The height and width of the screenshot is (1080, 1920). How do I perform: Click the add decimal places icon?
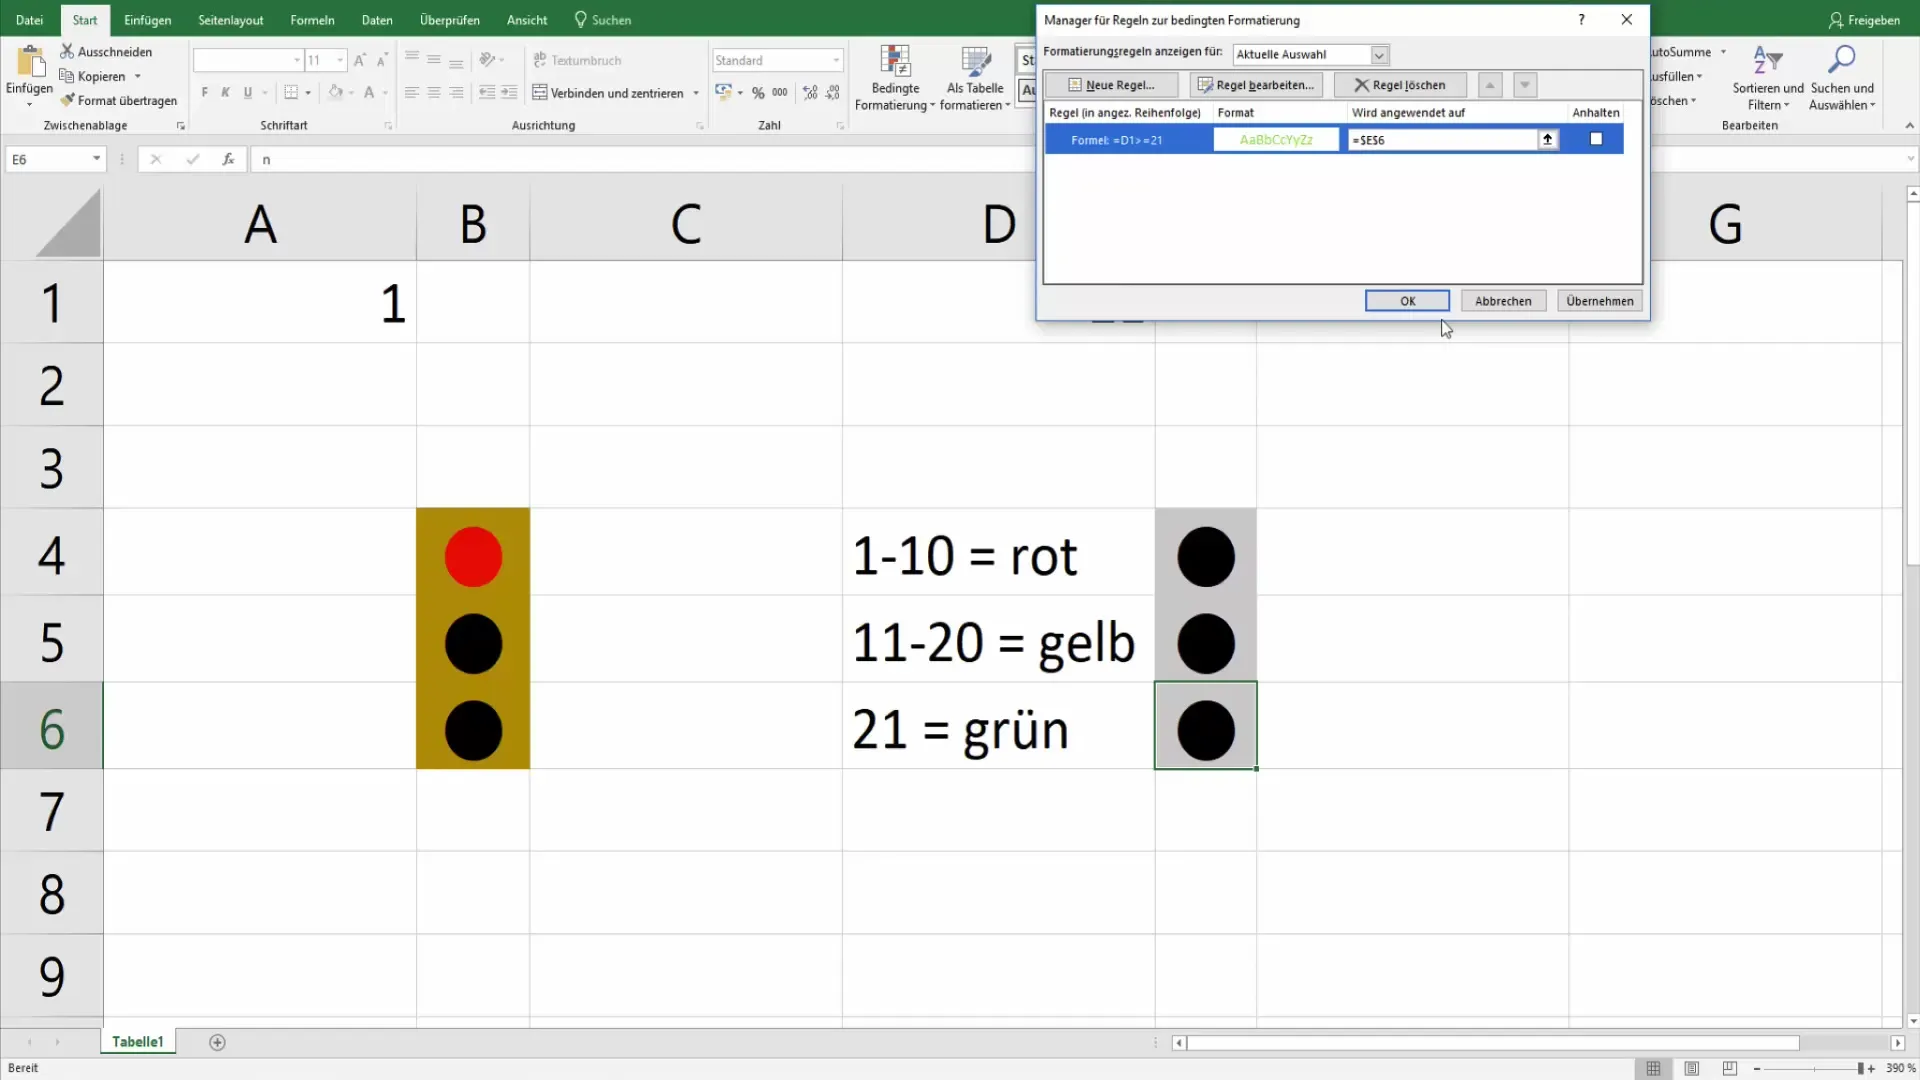point(810,92)
